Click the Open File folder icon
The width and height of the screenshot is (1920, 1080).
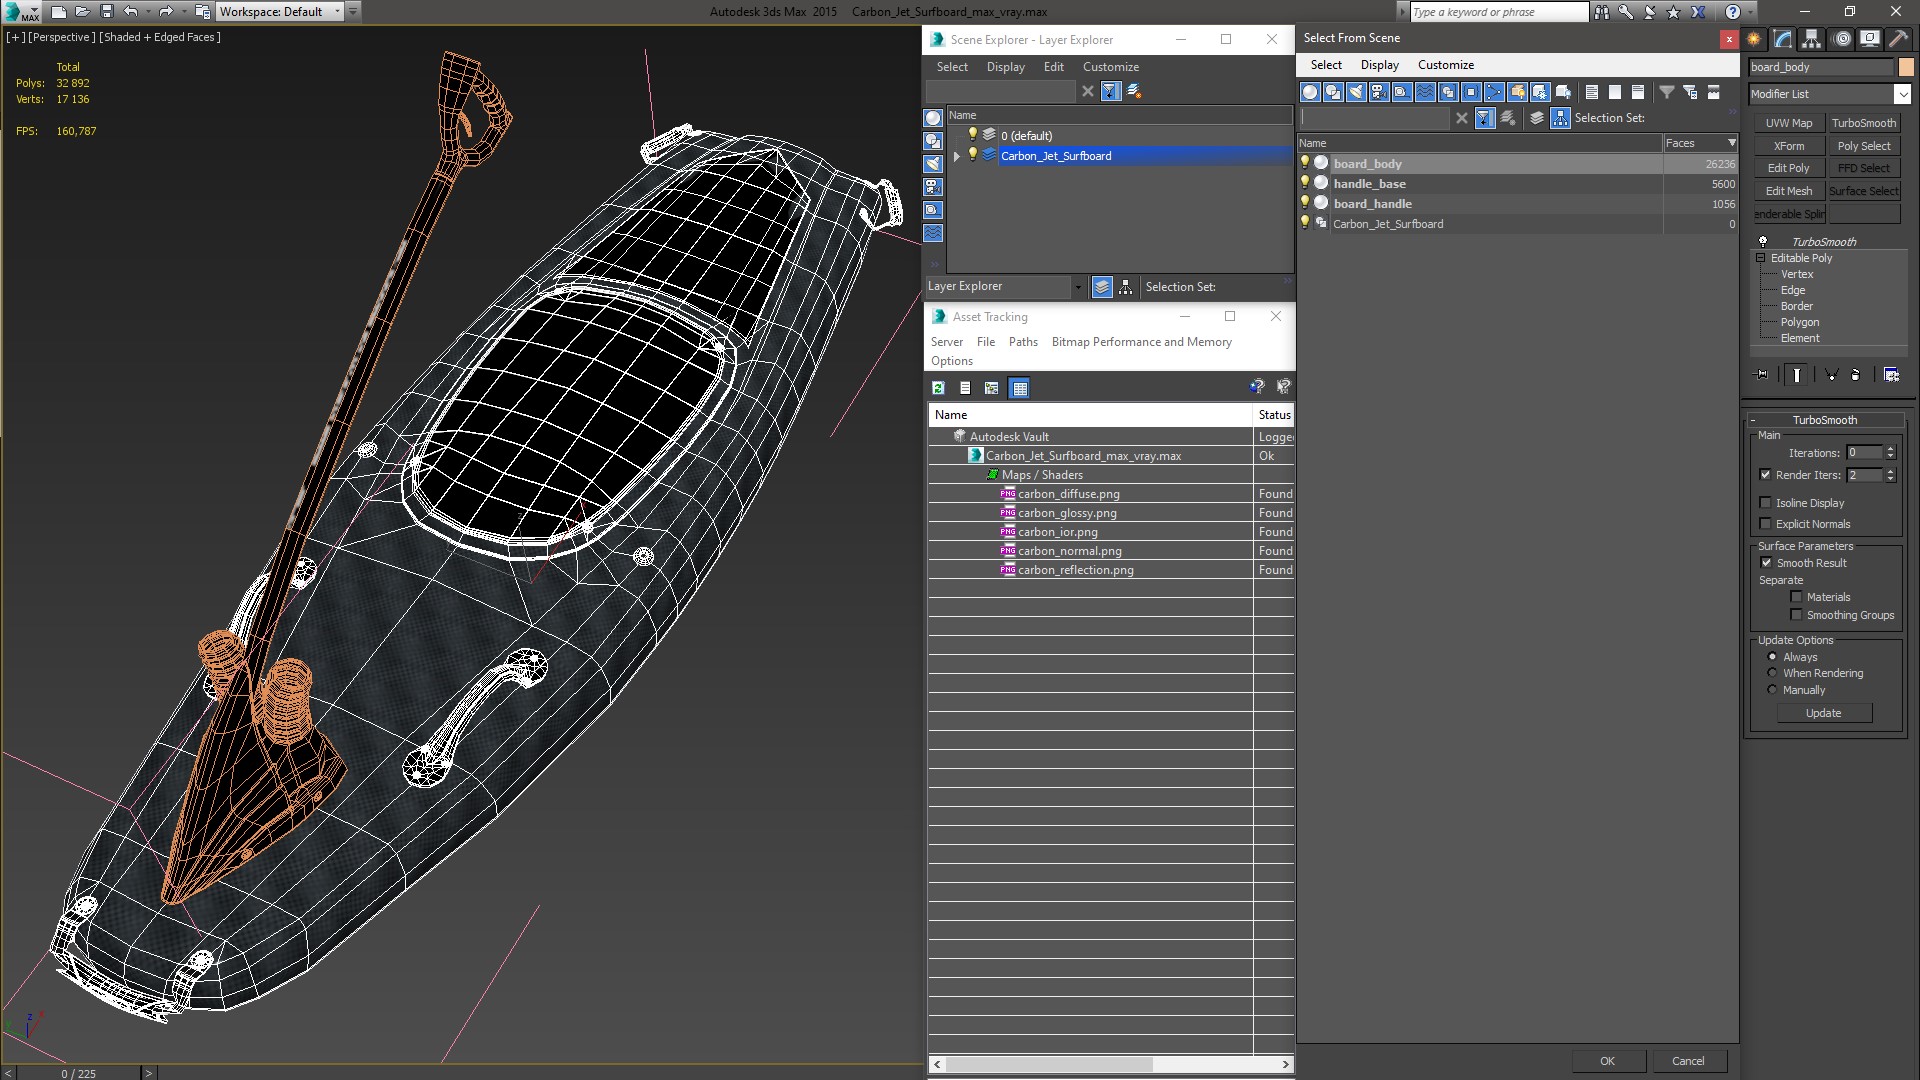[x=83, y=12]
